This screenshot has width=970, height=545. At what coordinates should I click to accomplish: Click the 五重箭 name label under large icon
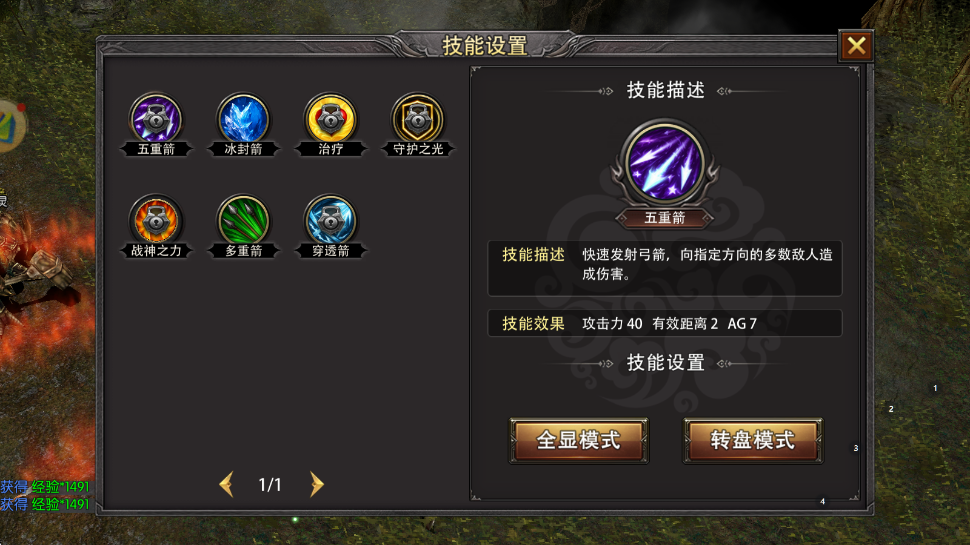click(665, 218)
